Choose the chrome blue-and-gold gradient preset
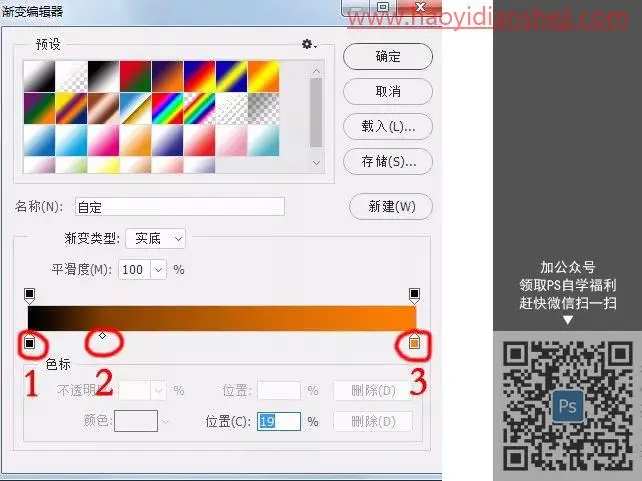642x481 pixels. coord(136,108)
